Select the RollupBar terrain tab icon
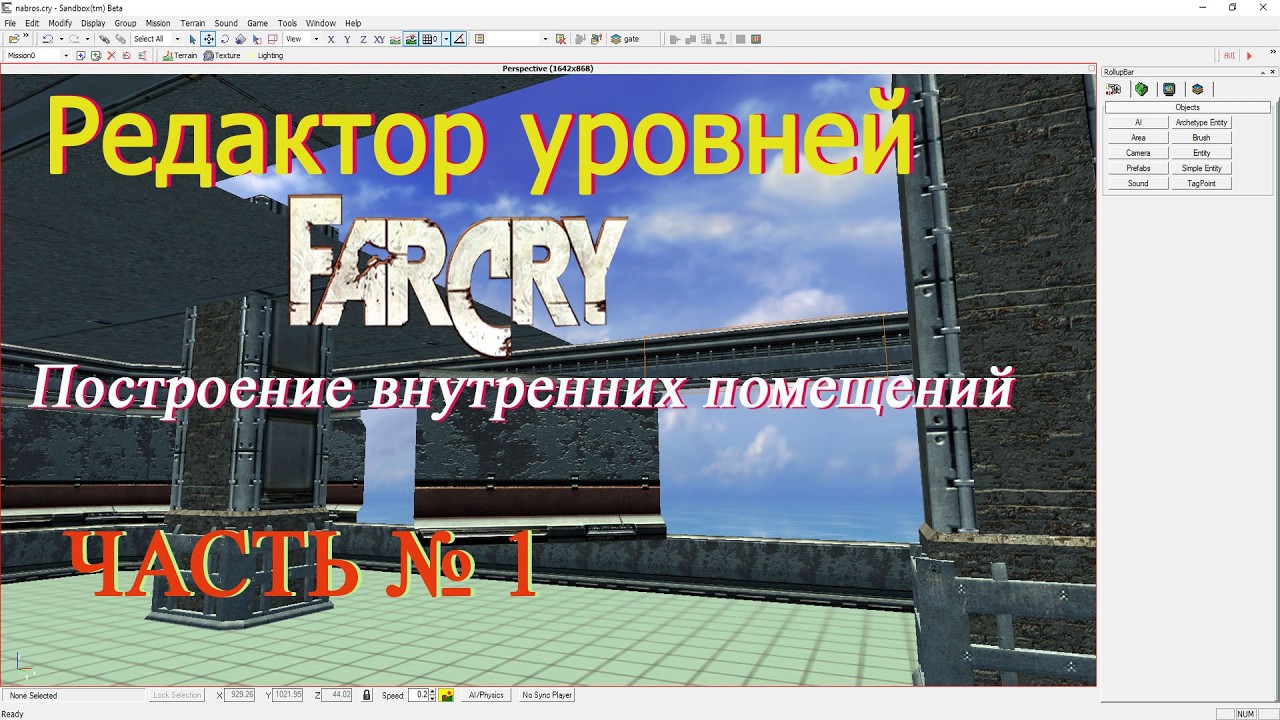 1141,89
